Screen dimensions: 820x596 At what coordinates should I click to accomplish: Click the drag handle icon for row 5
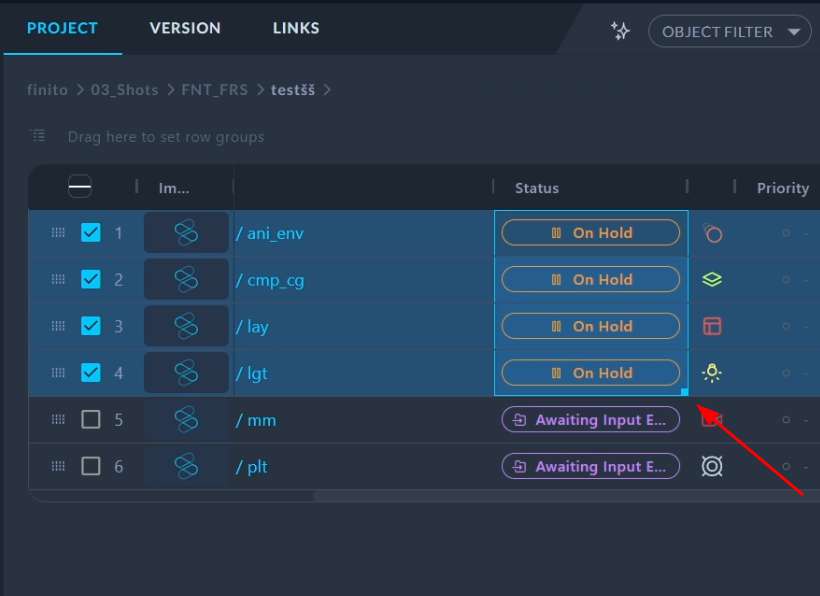pos(59,420)
